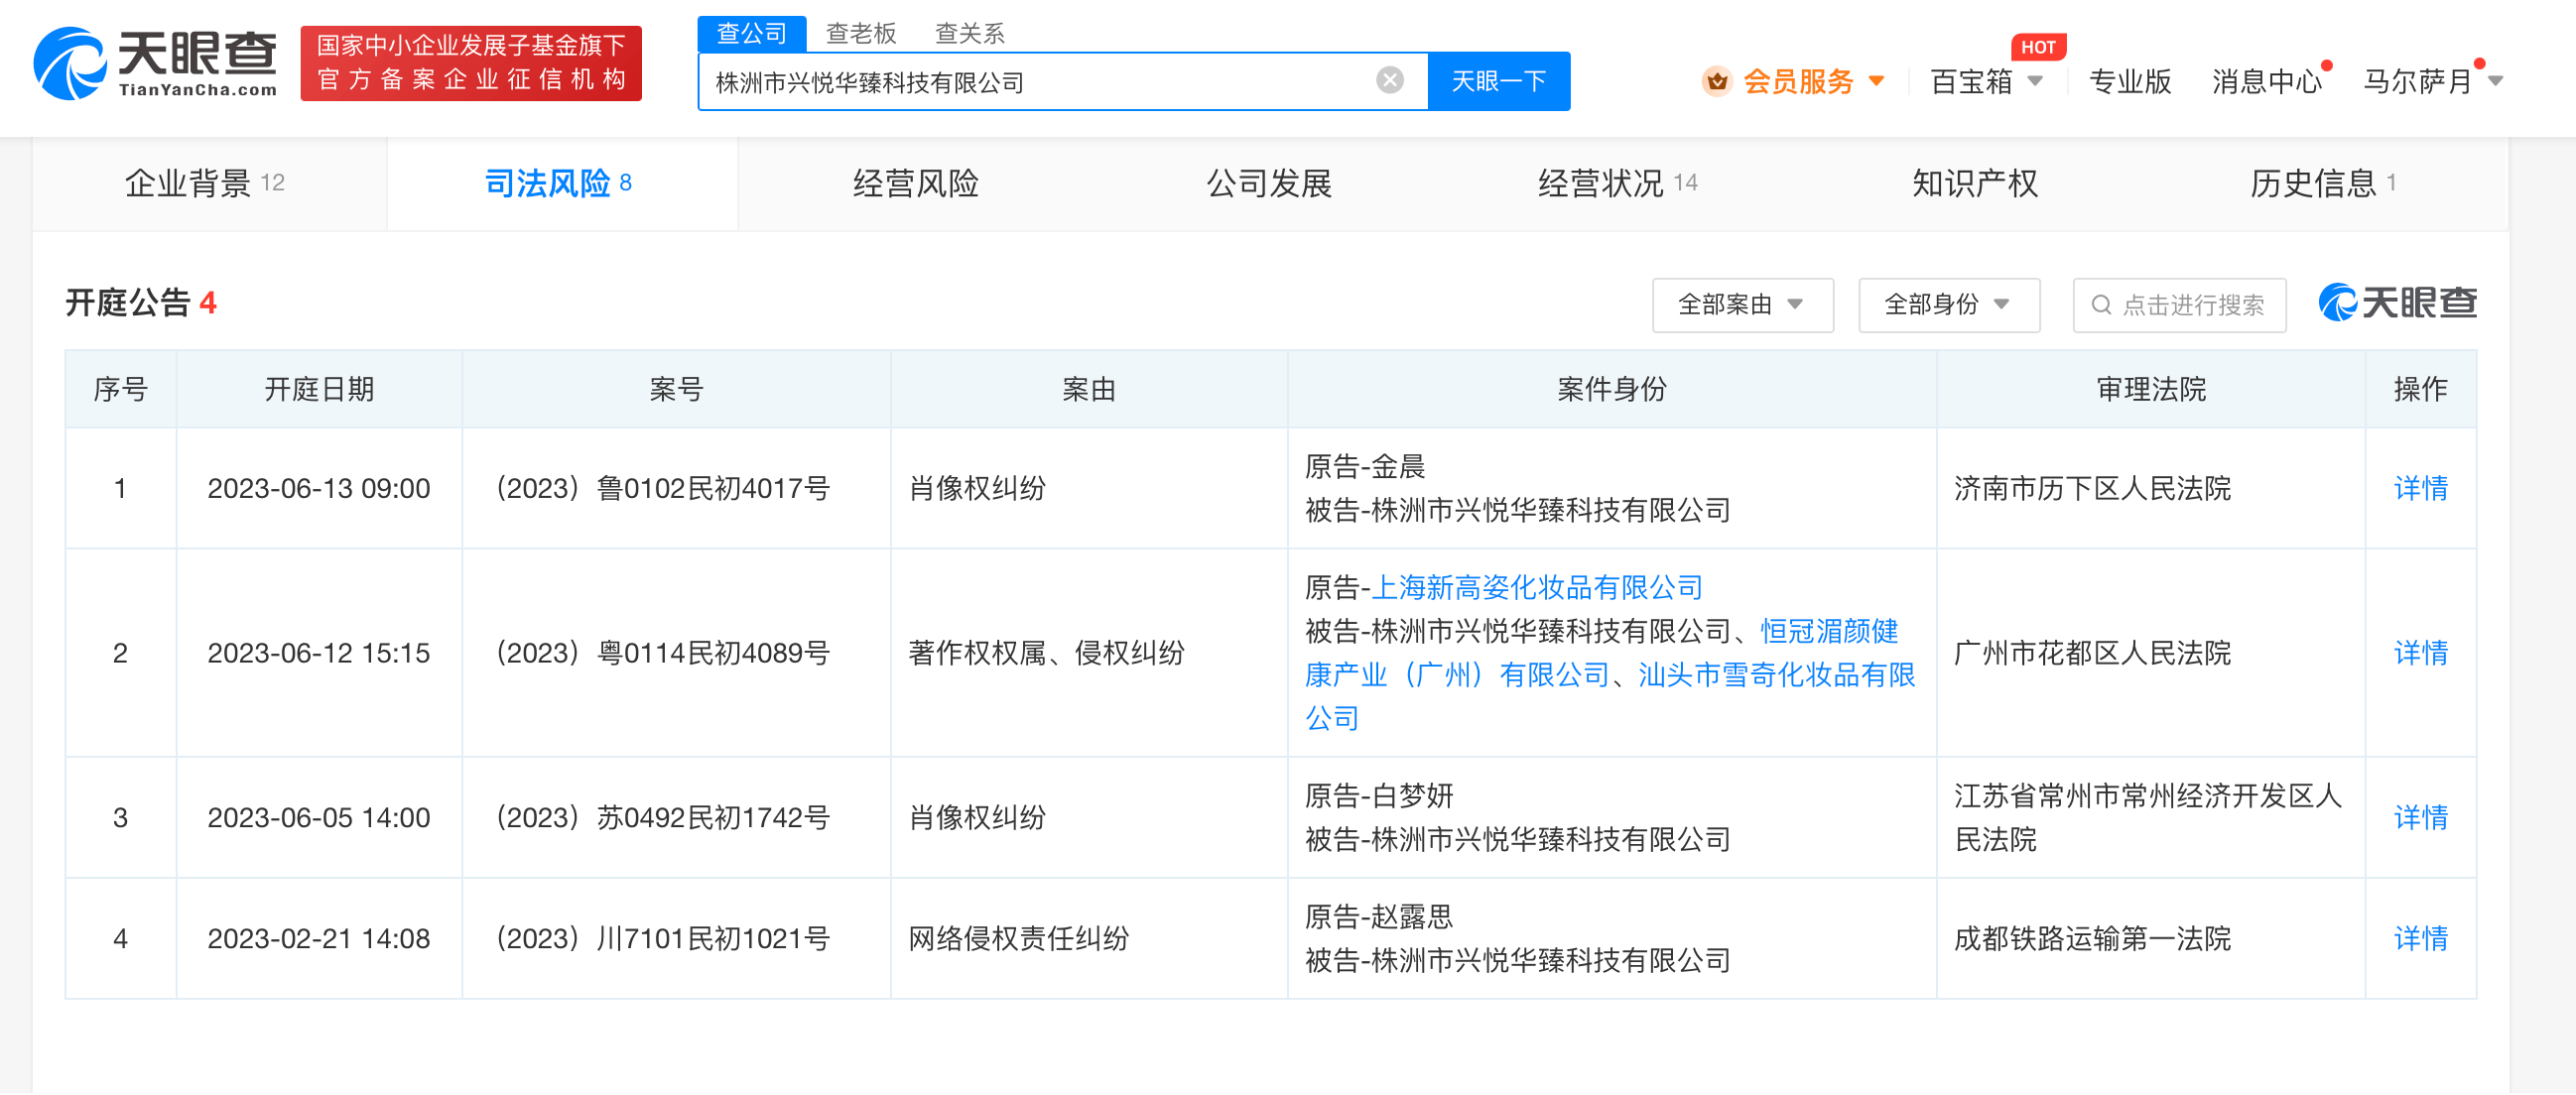Image resolution: width=2576 pixels, height=1095 pixels.
Task: Clear the search box with the X icon
Action: [1389, 80]
